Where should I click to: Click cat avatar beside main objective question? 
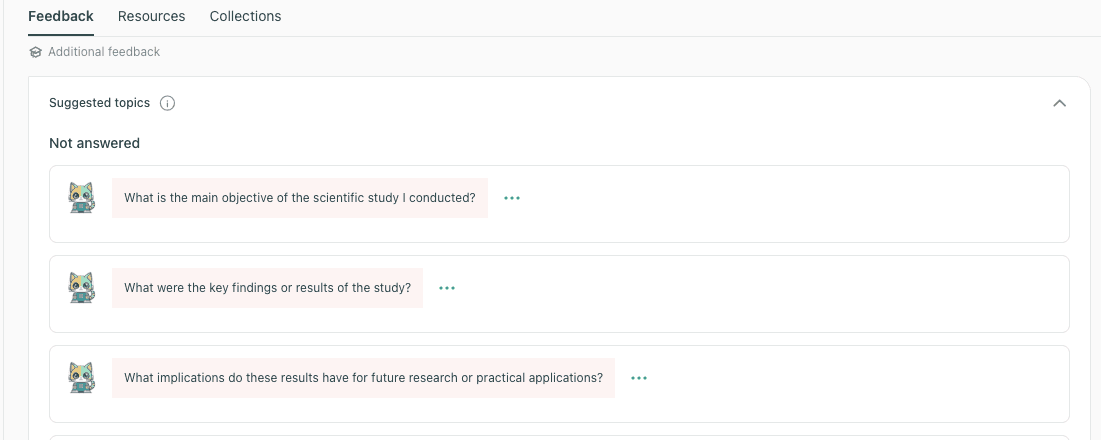[81, 198]
